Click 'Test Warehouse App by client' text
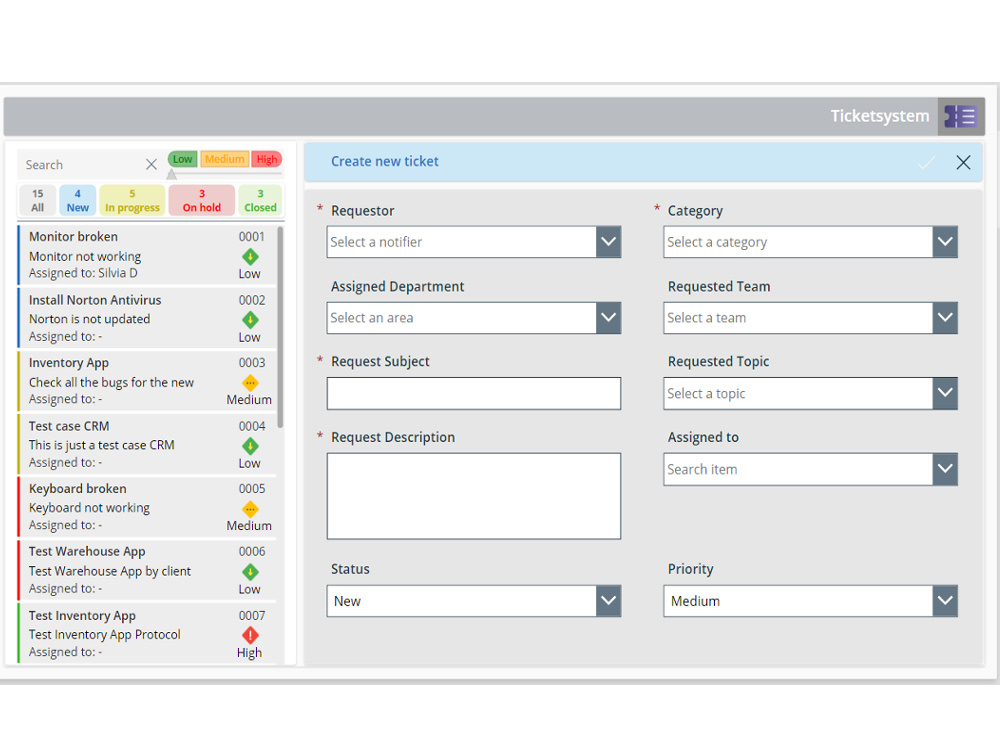 (x=110, y=571)
